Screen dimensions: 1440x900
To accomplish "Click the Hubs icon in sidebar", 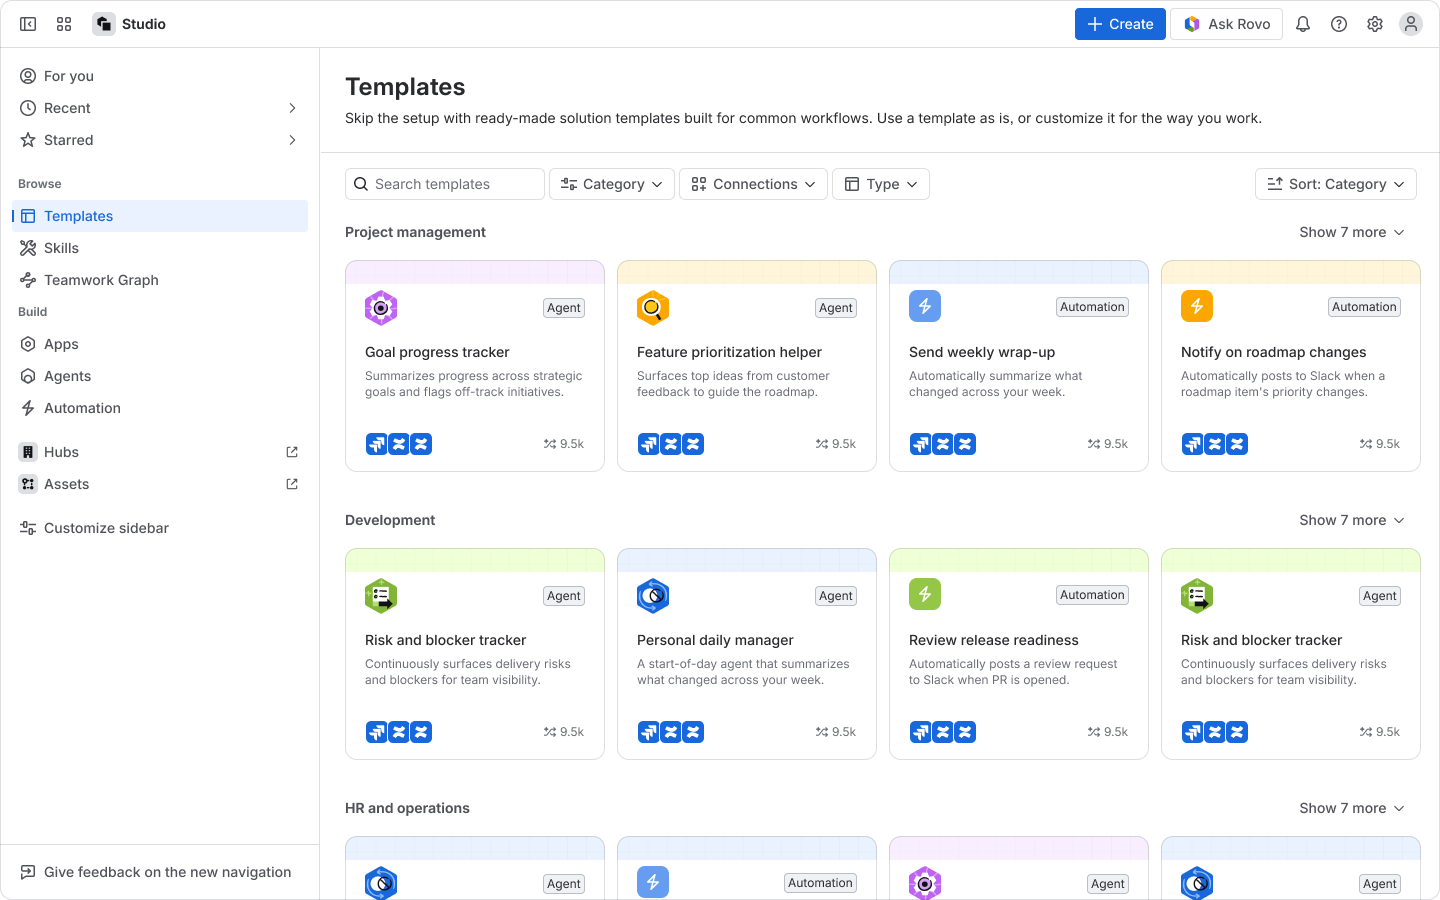I will coord(28,452).
